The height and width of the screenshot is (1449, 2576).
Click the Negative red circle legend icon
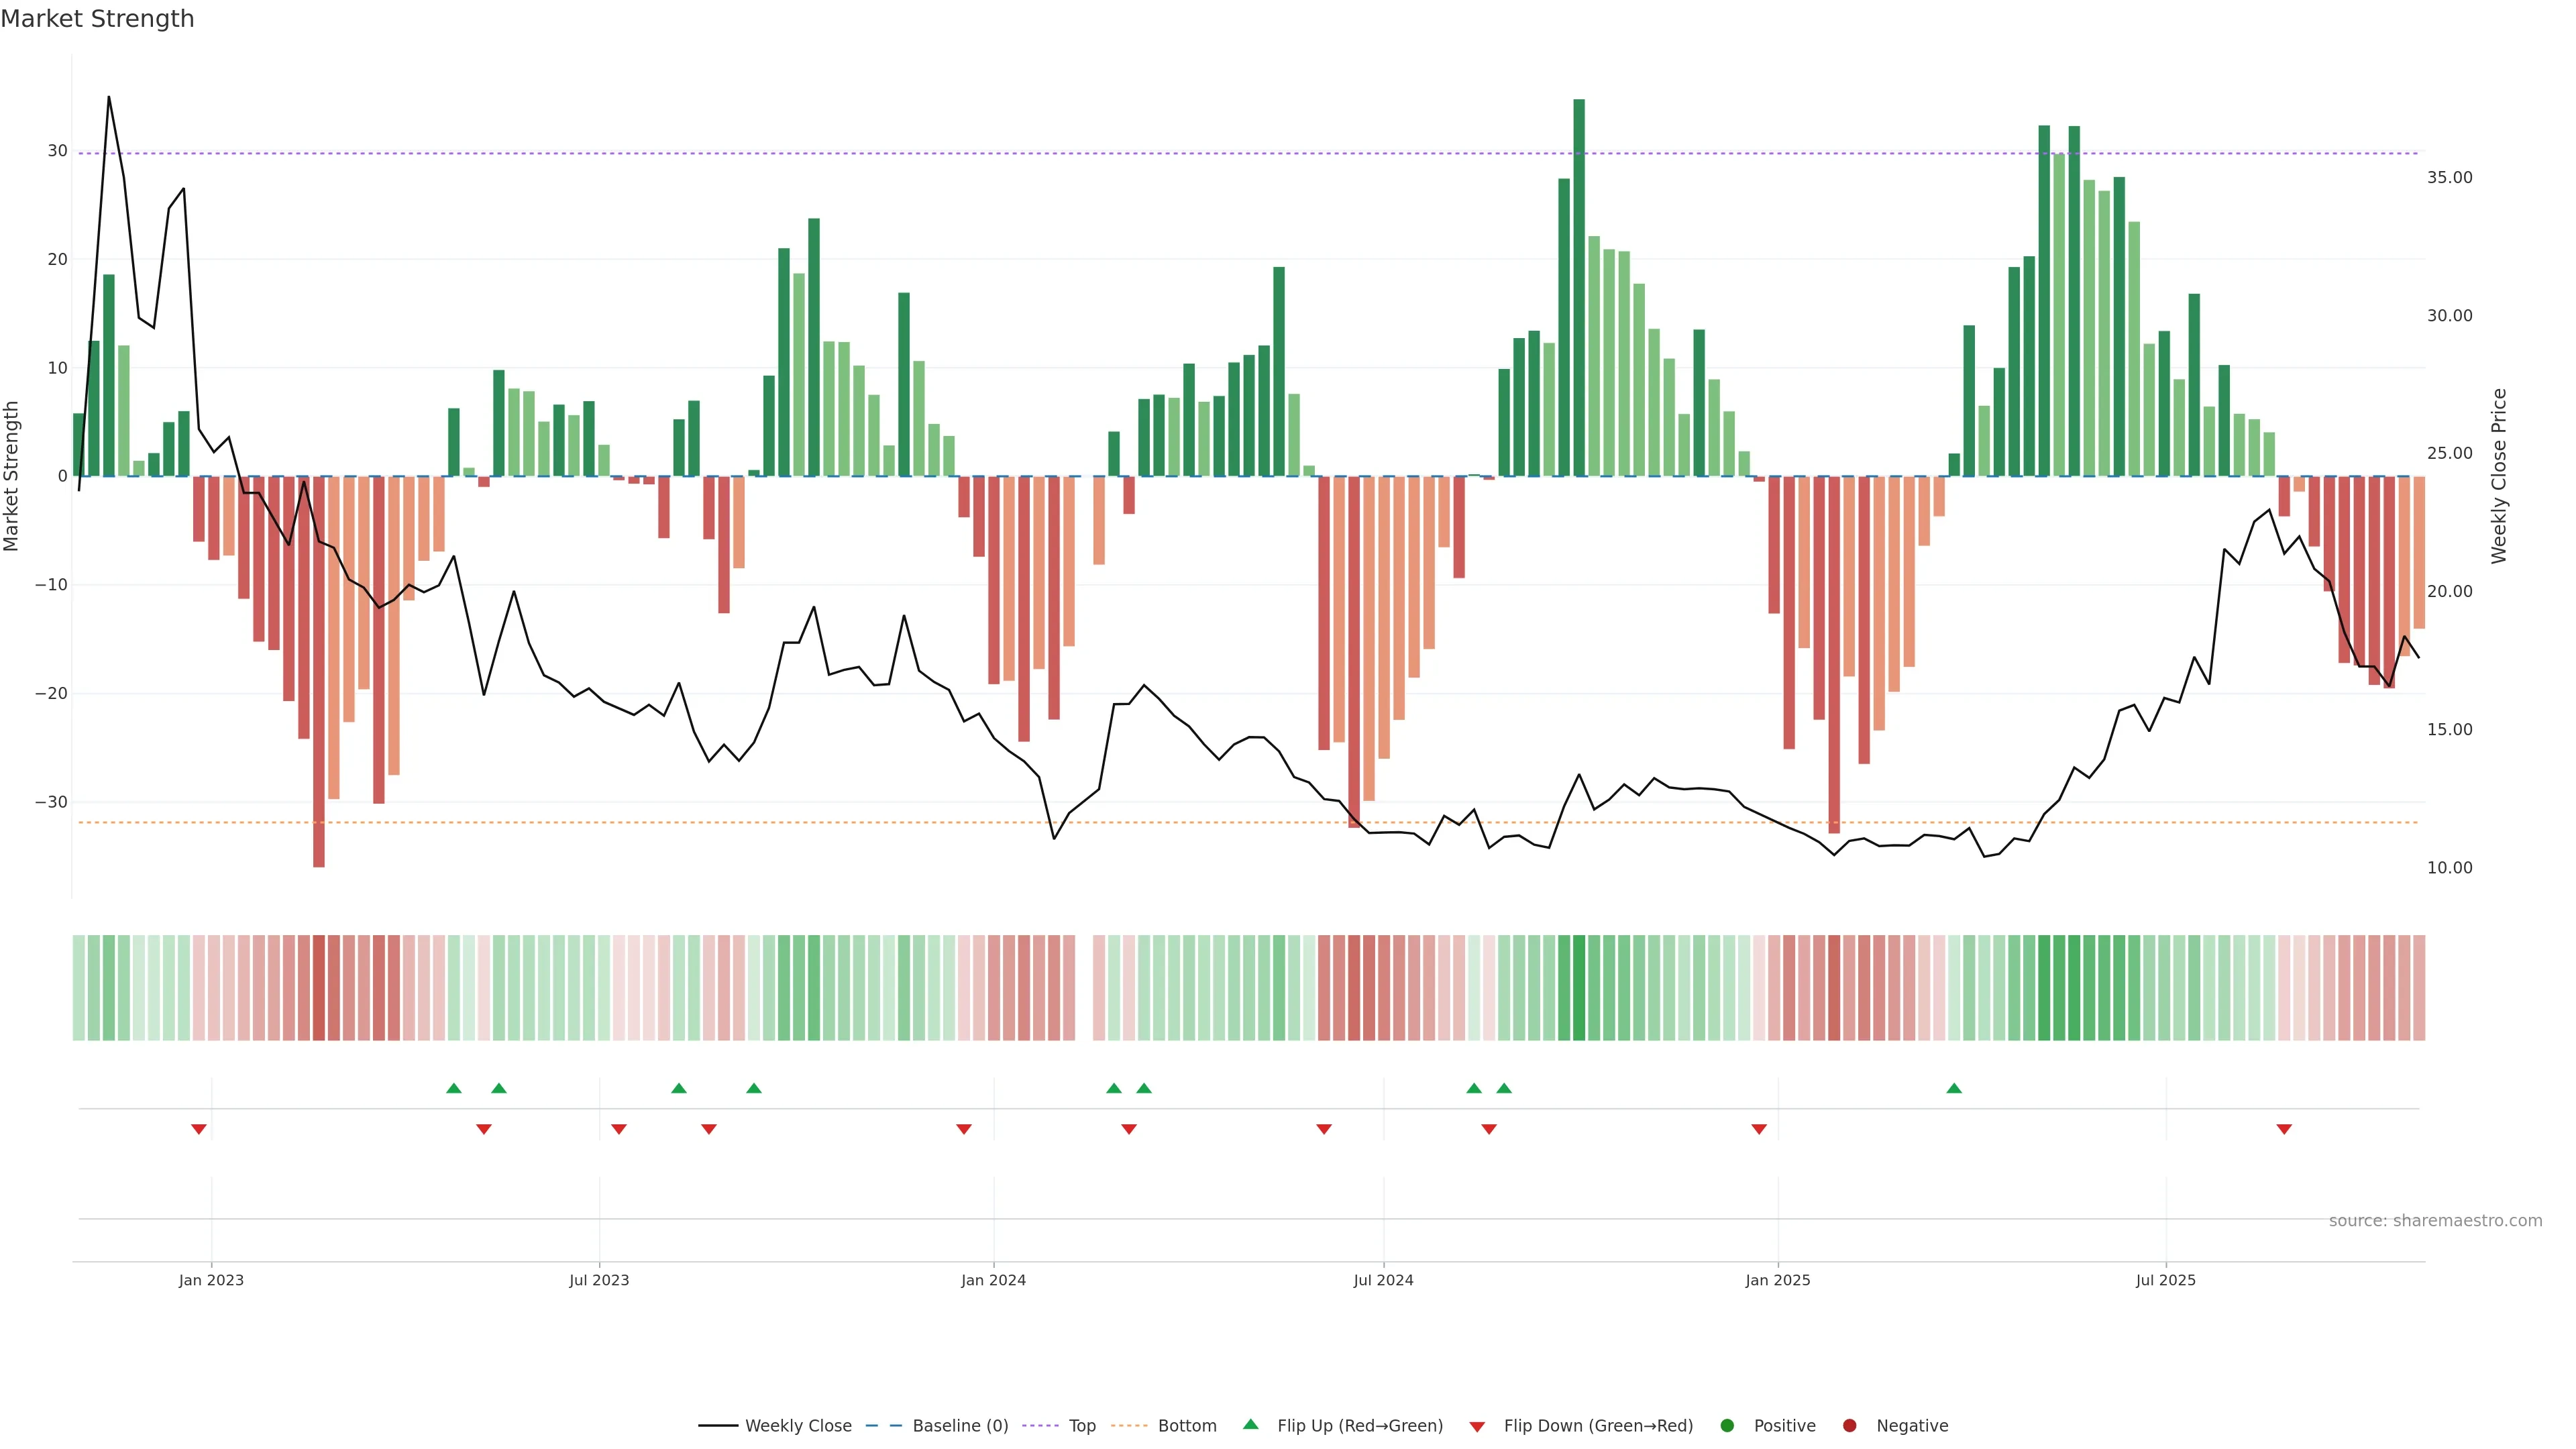point(1849,1426)
